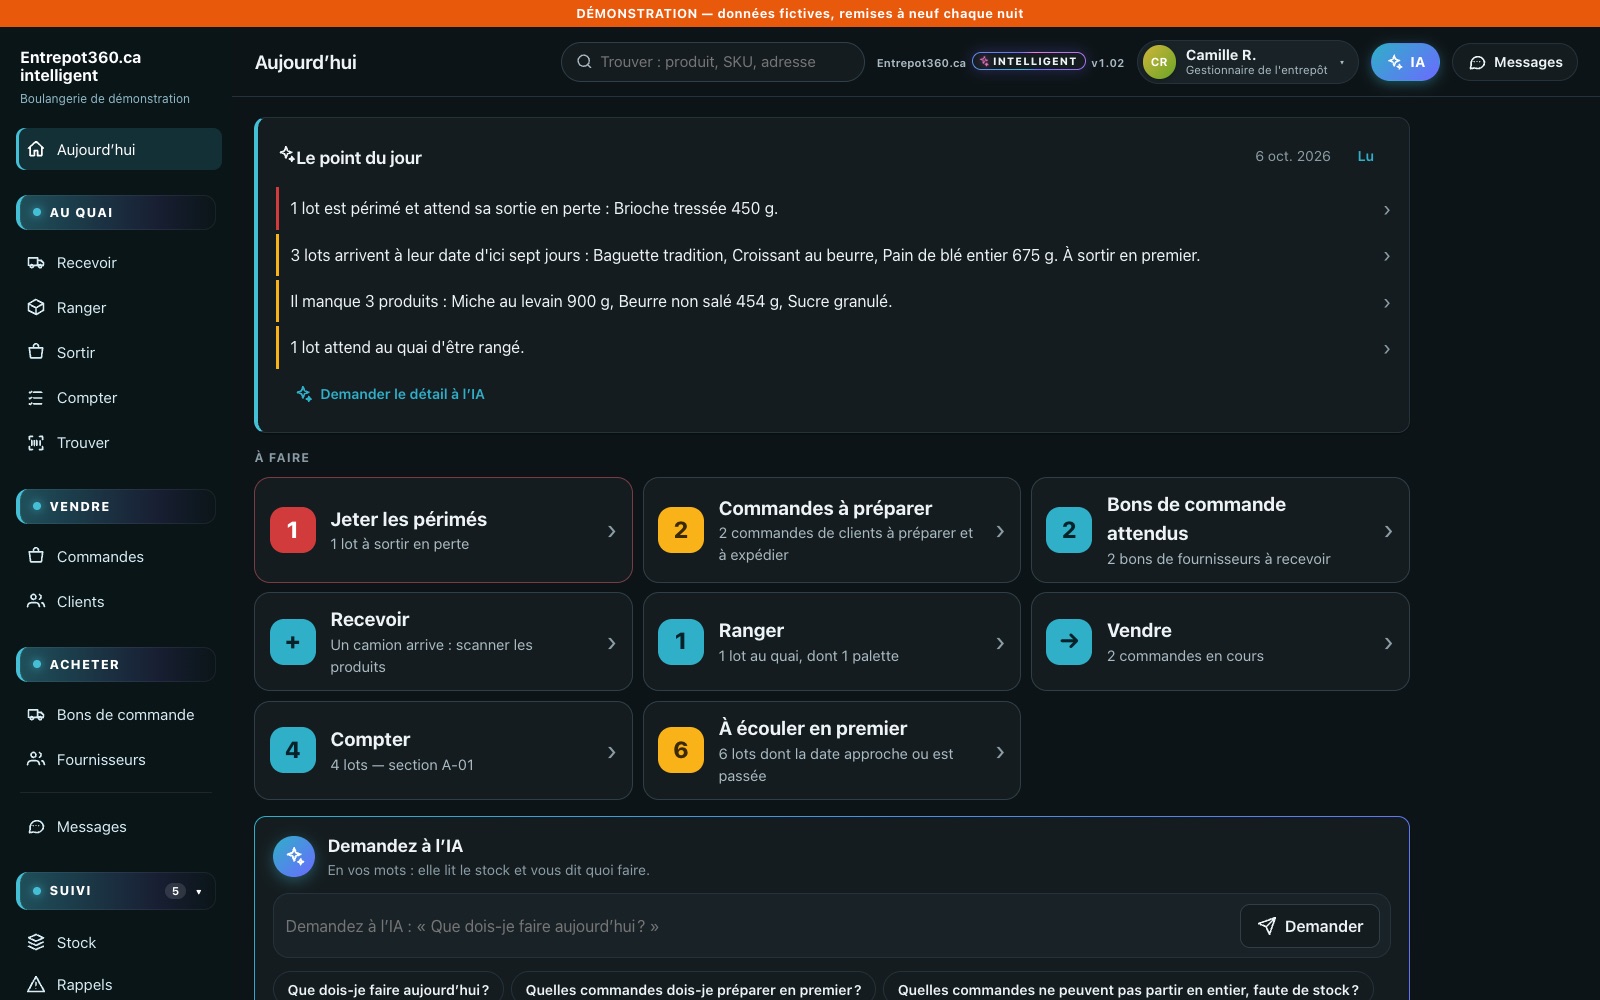The height and width of the screenshot is (1000, 1600).
Task: Click the people icon next to Fournisseurs
Action: point(36,760)
